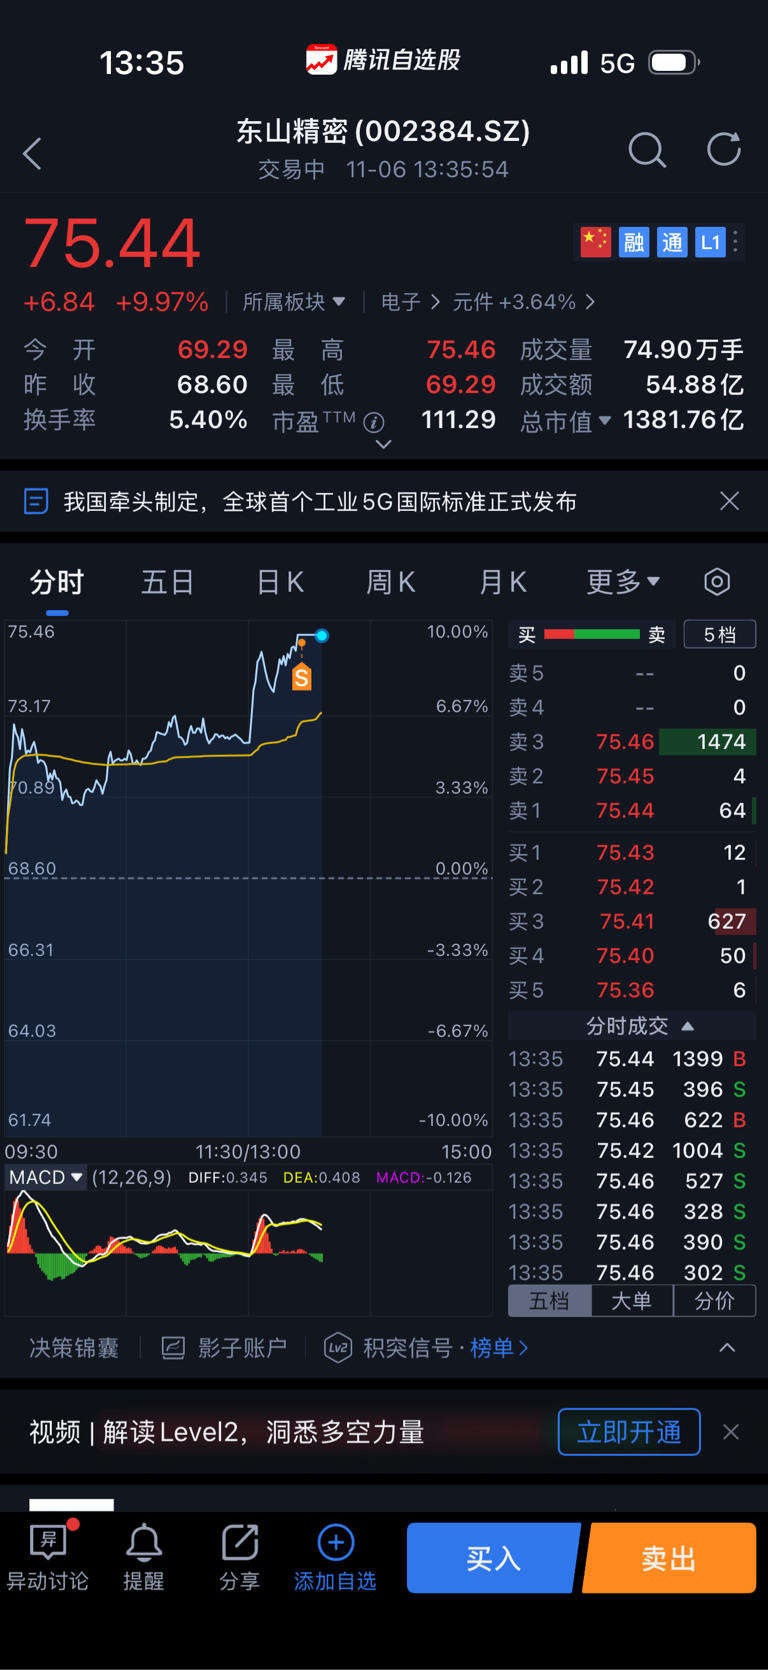
Task: Switch to the 日K tab
Action: click(x=280, y=582)
